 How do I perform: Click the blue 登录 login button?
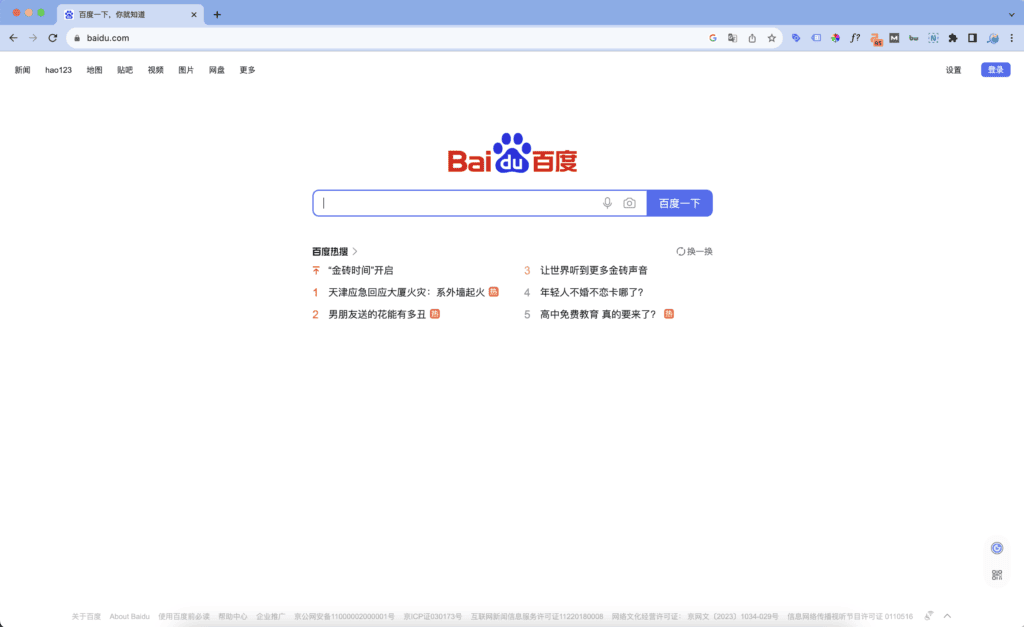(x=995, y=70)
